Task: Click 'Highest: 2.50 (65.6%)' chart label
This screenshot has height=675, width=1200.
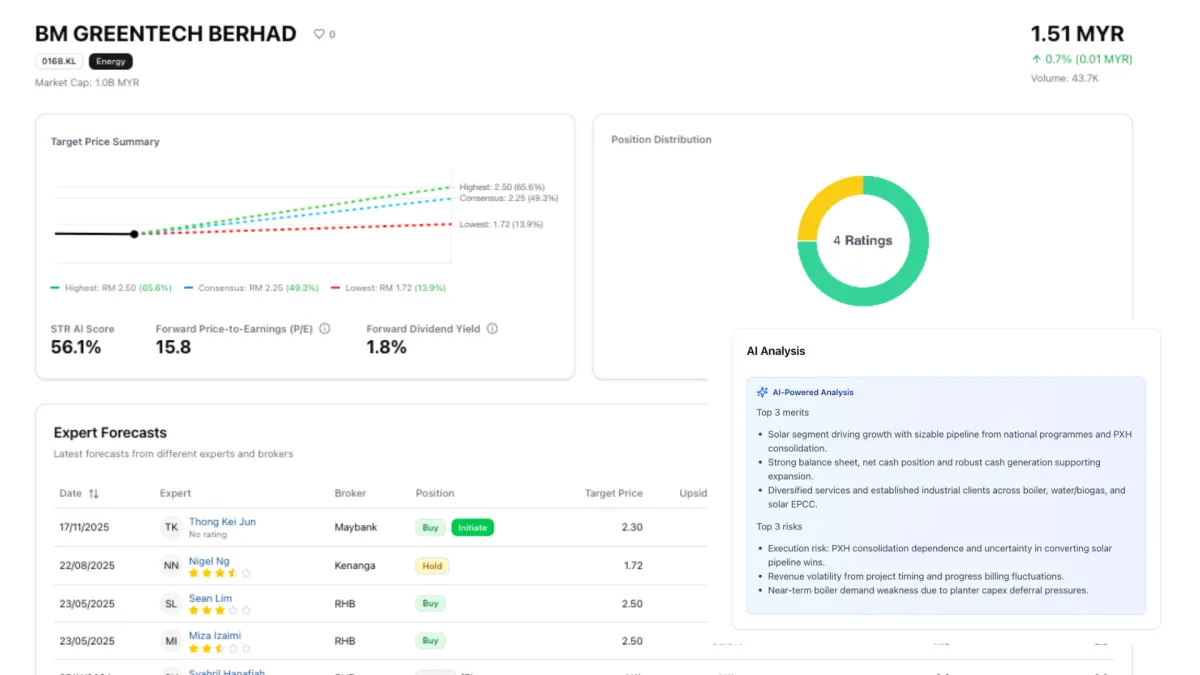Action: [x=502, y=187]
